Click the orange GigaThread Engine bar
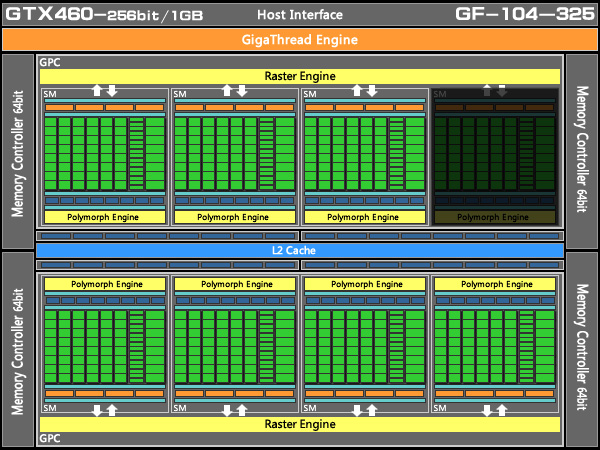Viewport: 600px width, 450px height. 300,40
